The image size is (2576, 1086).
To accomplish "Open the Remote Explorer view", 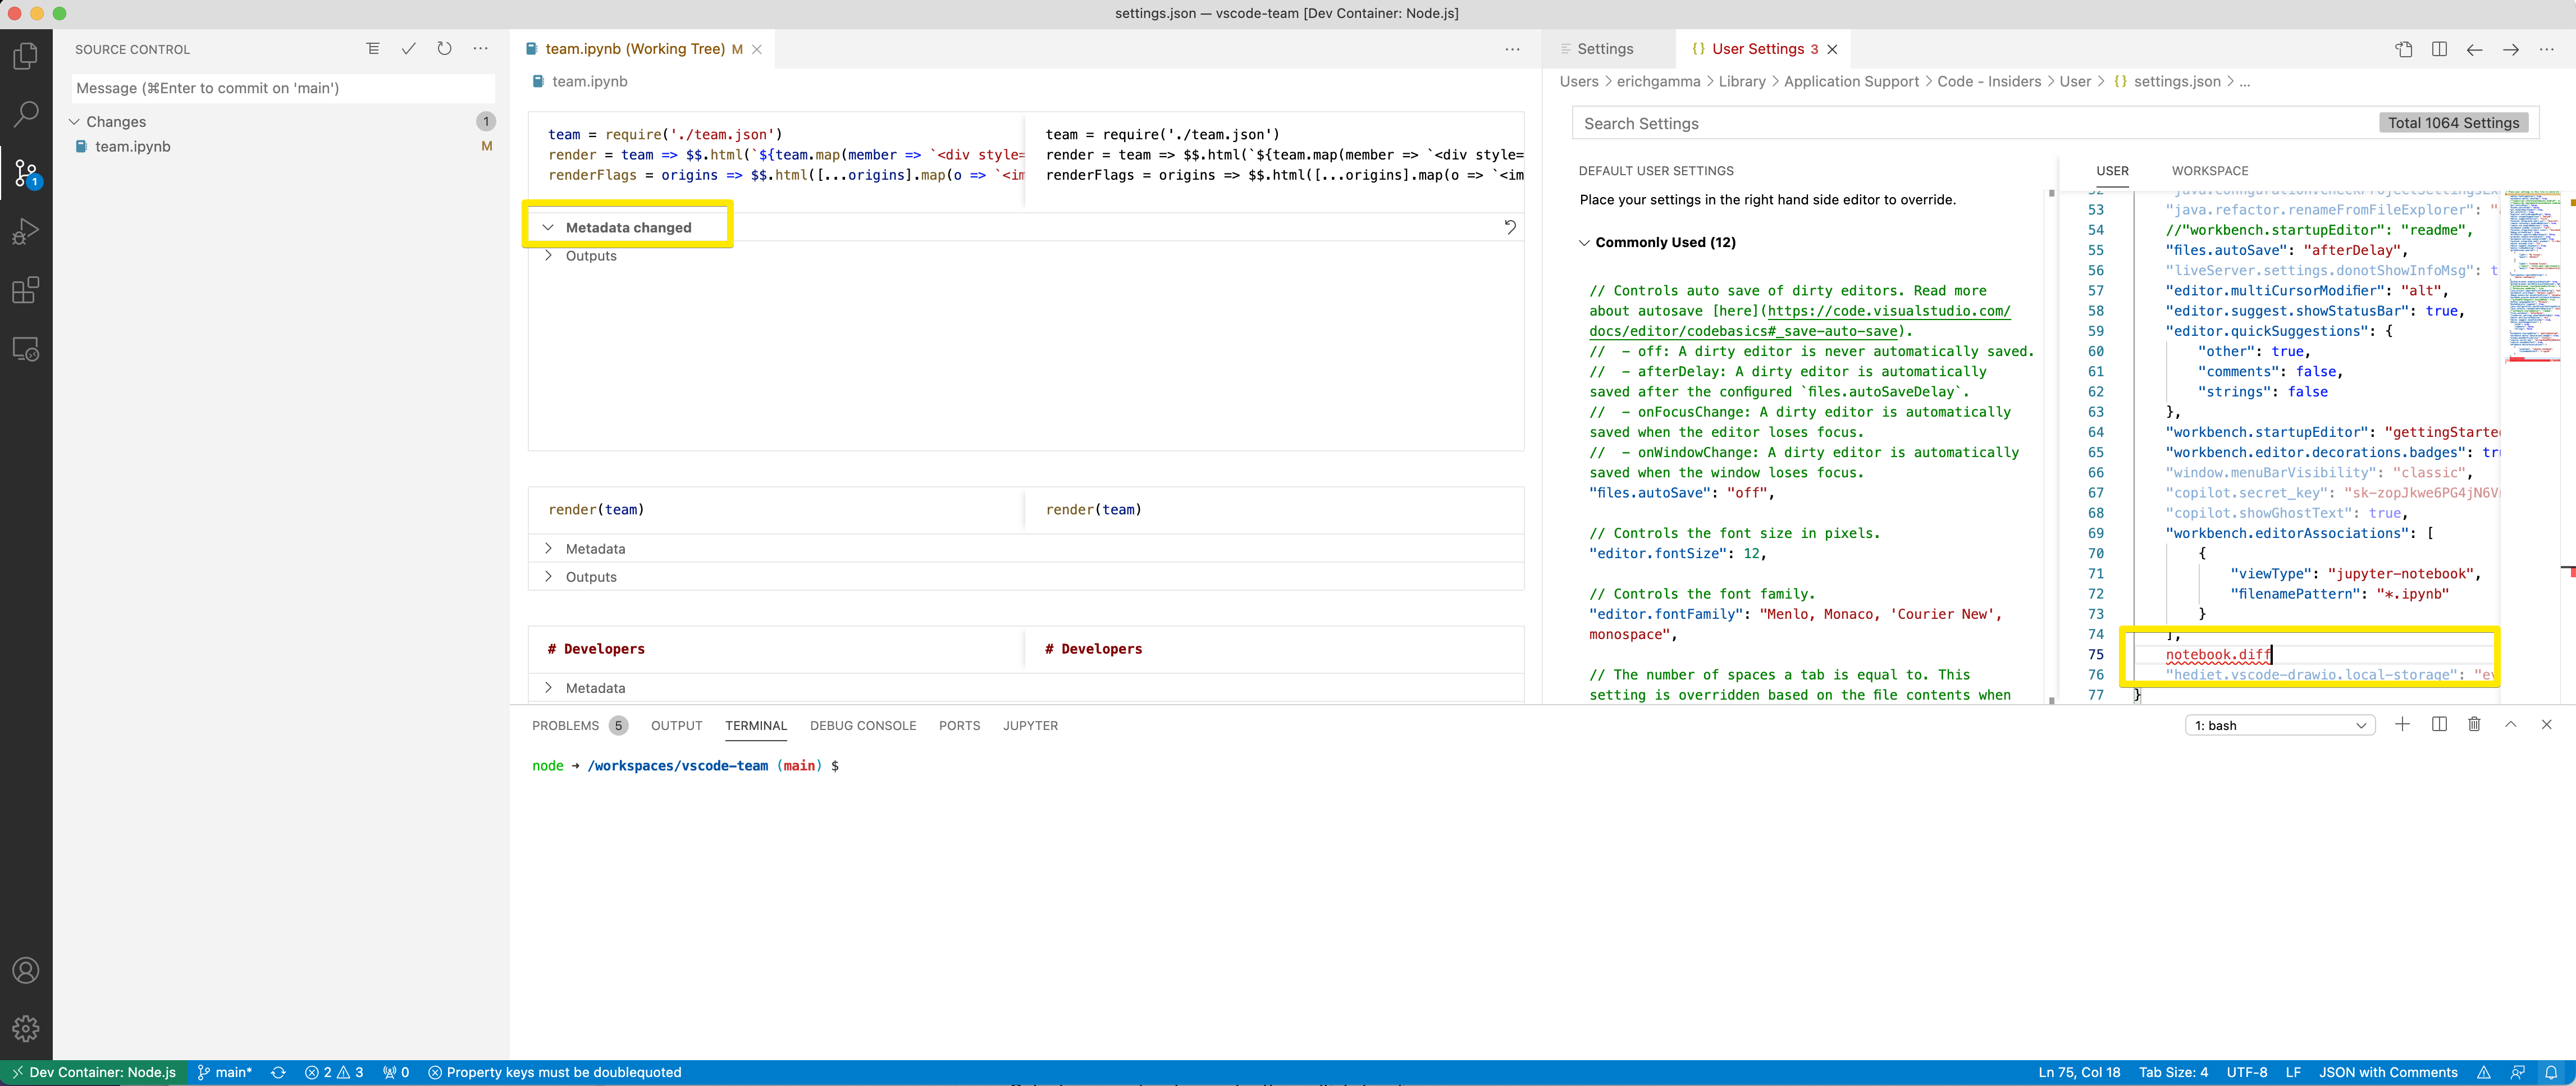I will [26, 348].
